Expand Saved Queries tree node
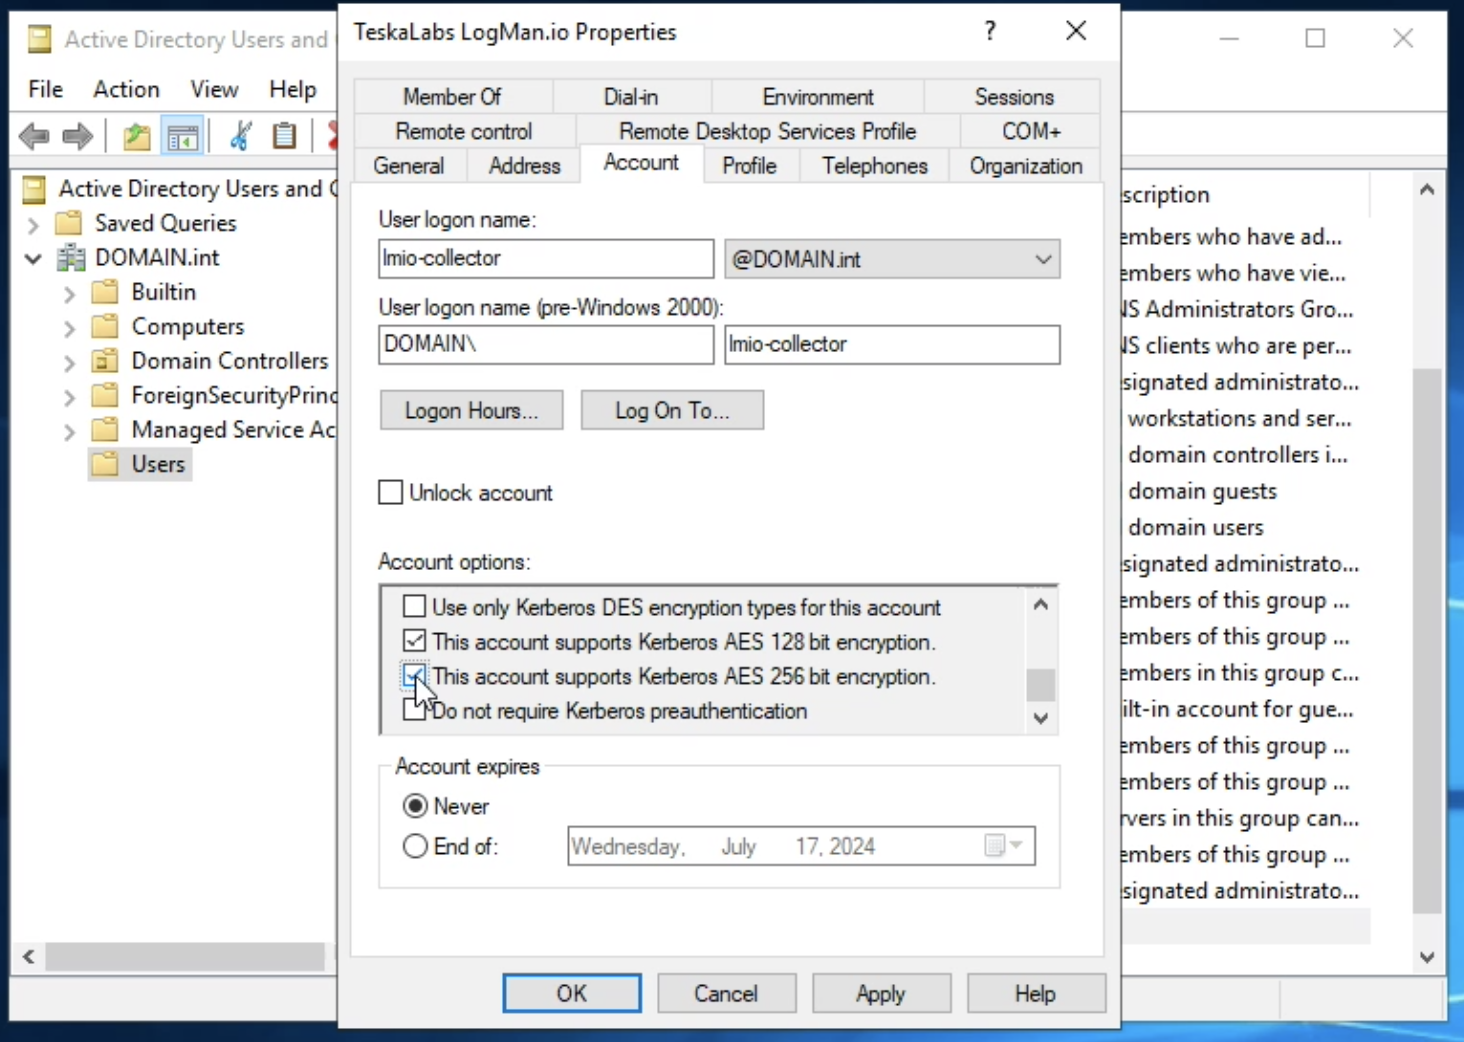The image size is (1464, 1042). tap(33, 224)
